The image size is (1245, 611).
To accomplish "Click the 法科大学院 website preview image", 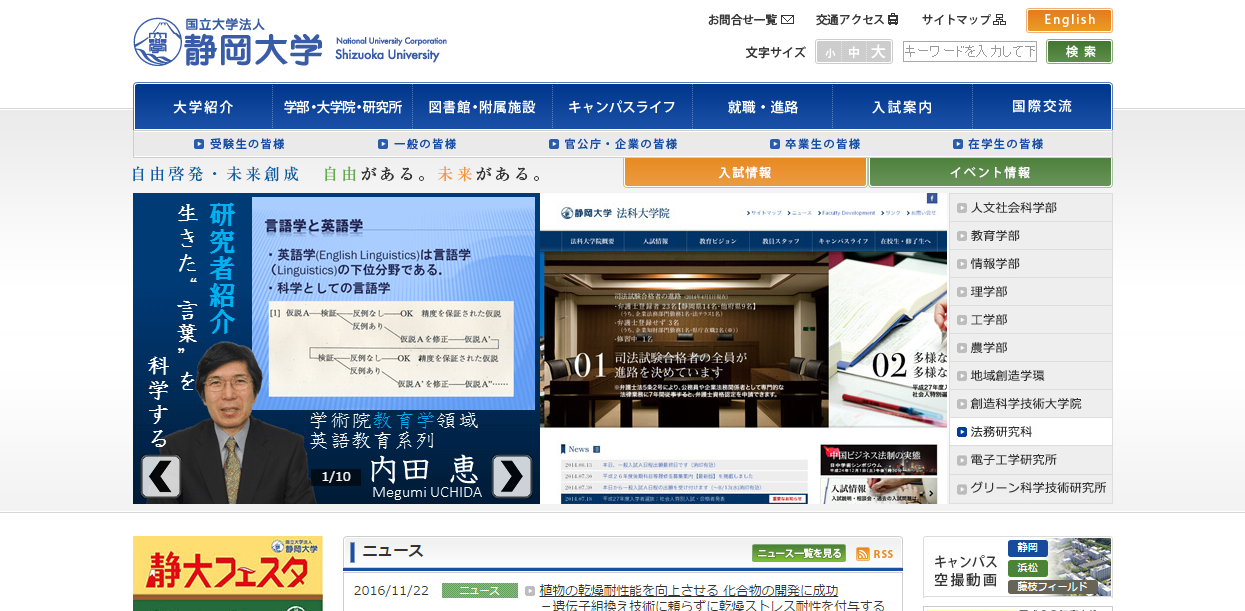I will click(x=743, y=348).
